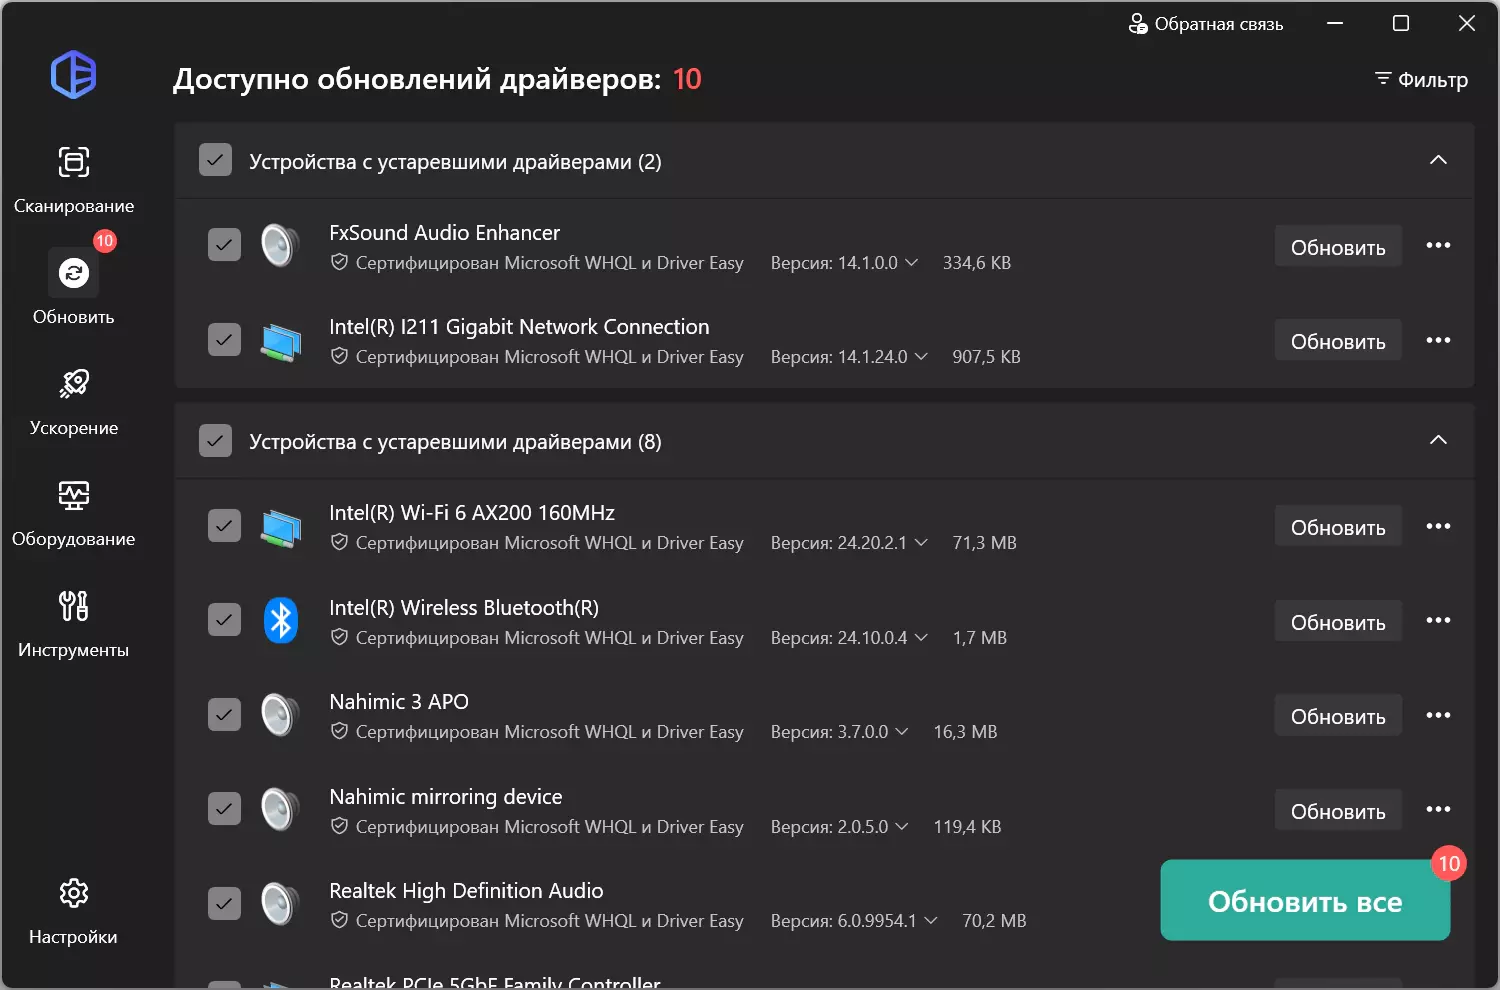1500x990 pixels.
Task: Update Nahimic mirroring device driver
Action: click(1338, 811)
